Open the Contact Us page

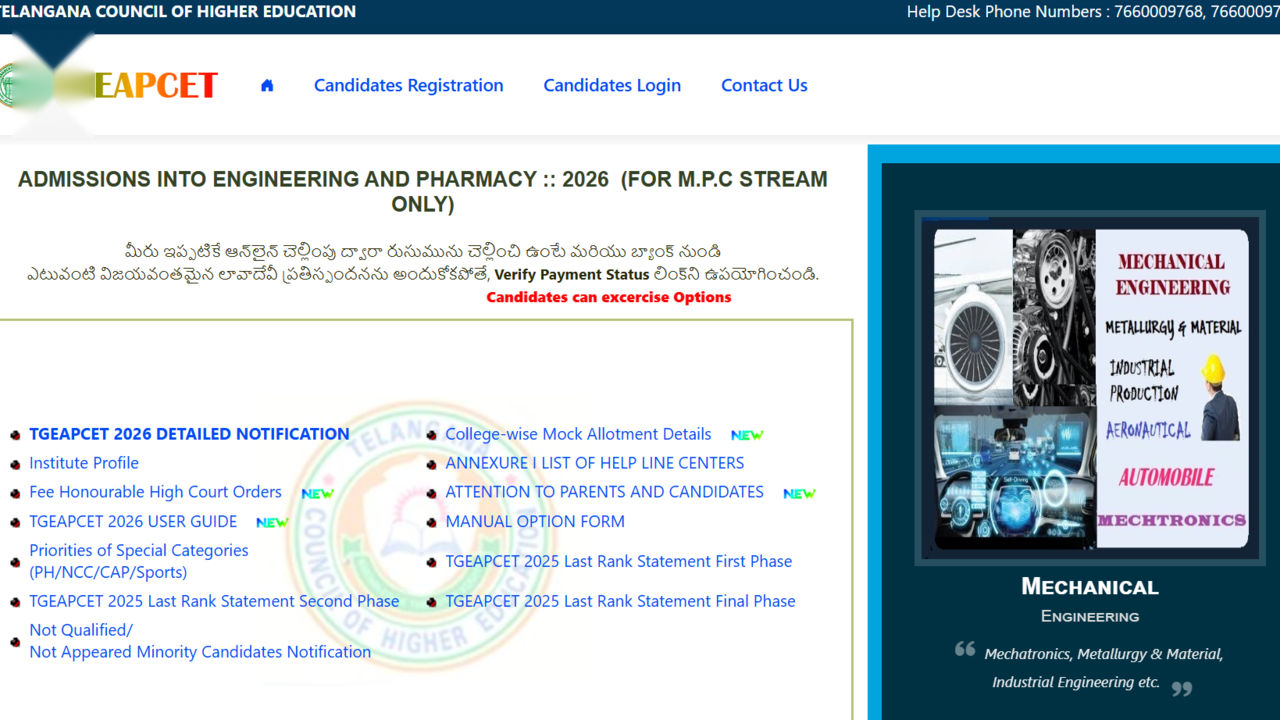[764, 86]
